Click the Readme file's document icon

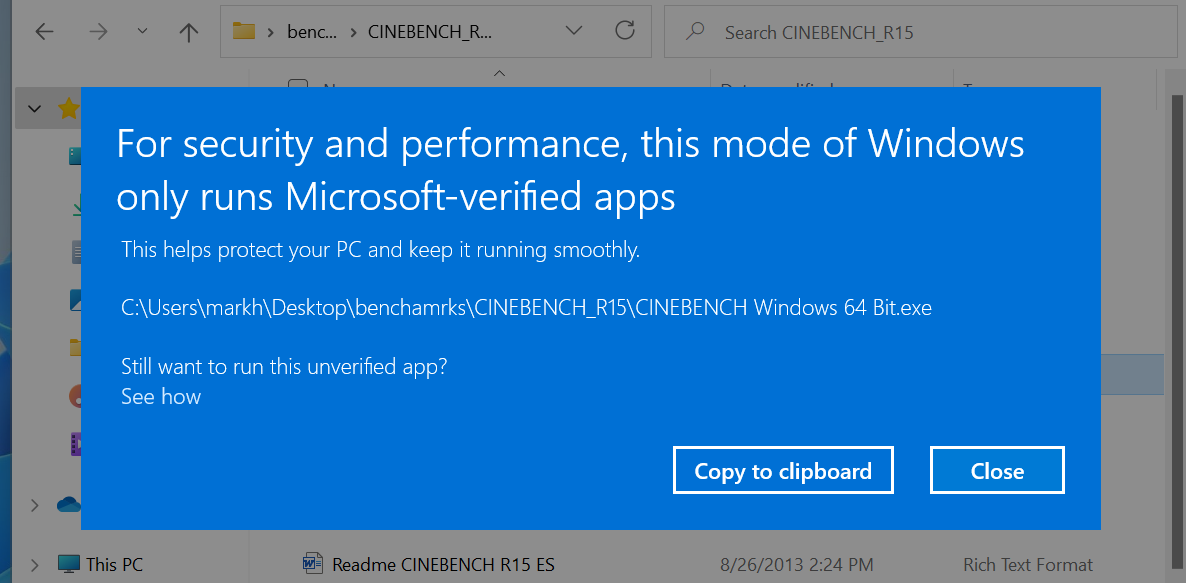tap(313, 564)
